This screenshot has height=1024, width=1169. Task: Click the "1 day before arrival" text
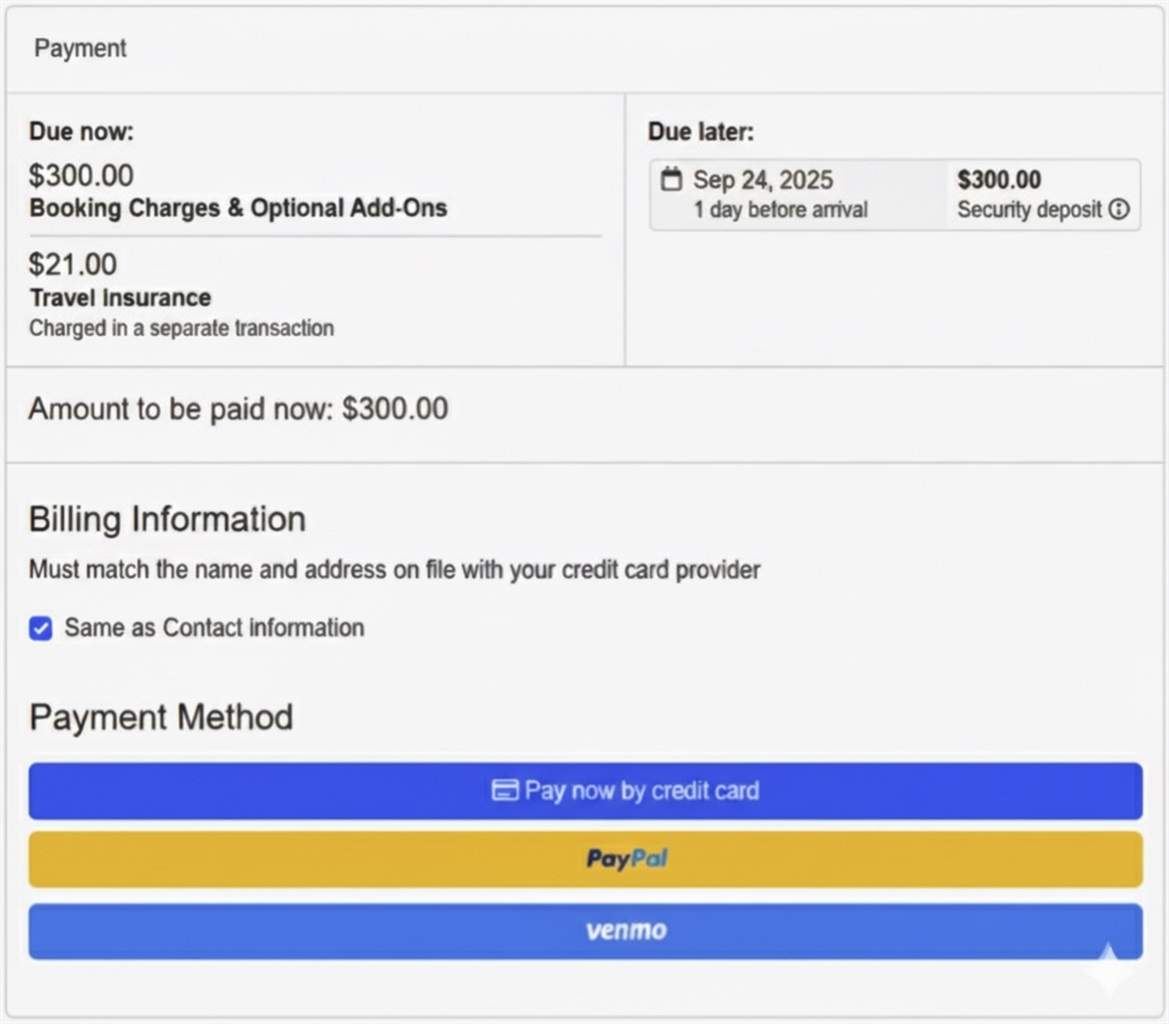780,210
